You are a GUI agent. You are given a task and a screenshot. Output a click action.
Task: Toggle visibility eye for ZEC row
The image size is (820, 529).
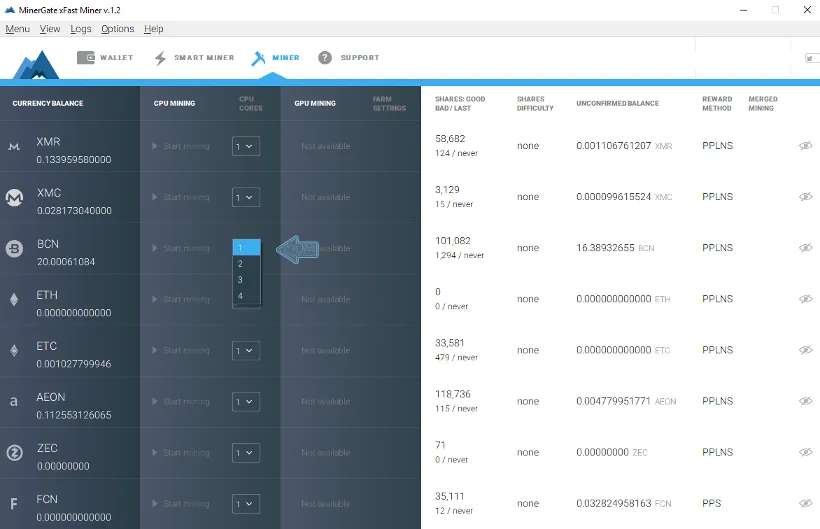click(805, 452)
